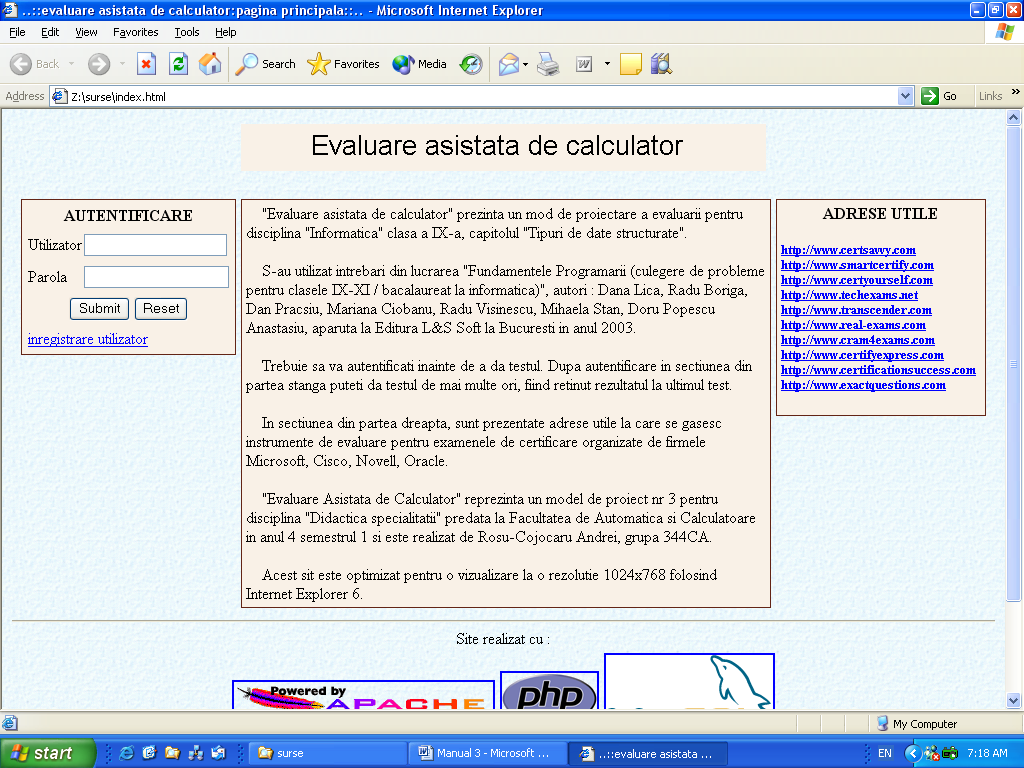Screen dimensions: 1024x768
Task: Click the Go button
Action: 939,97
